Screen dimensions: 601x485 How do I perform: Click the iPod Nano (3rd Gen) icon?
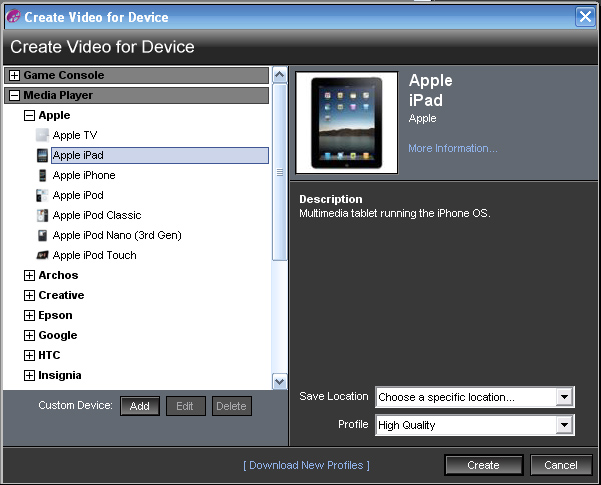pyautogui.click(x=42, y=235)
